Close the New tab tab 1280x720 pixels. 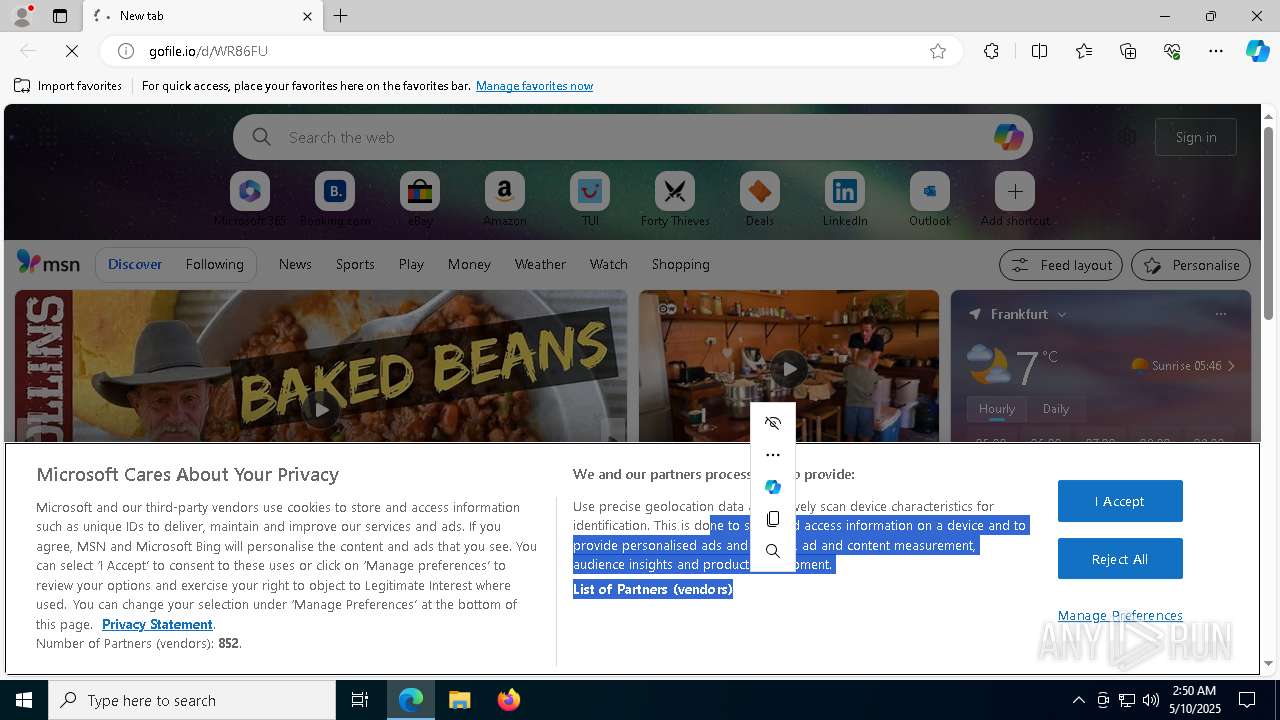tap(307, 16)
